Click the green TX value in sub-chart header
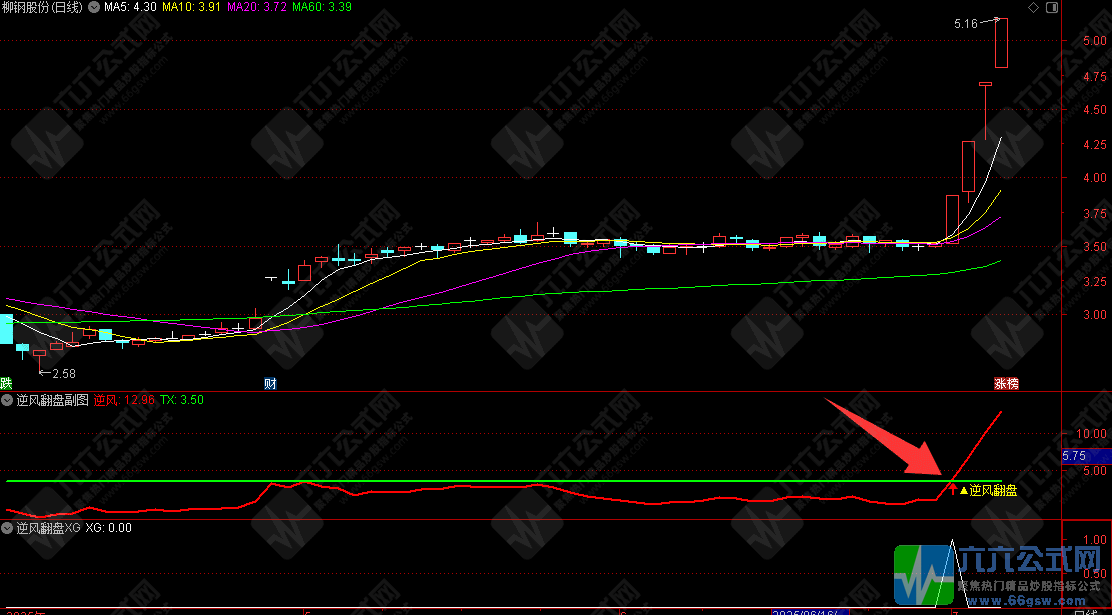1112x615 pixels. tap(182, 400)
